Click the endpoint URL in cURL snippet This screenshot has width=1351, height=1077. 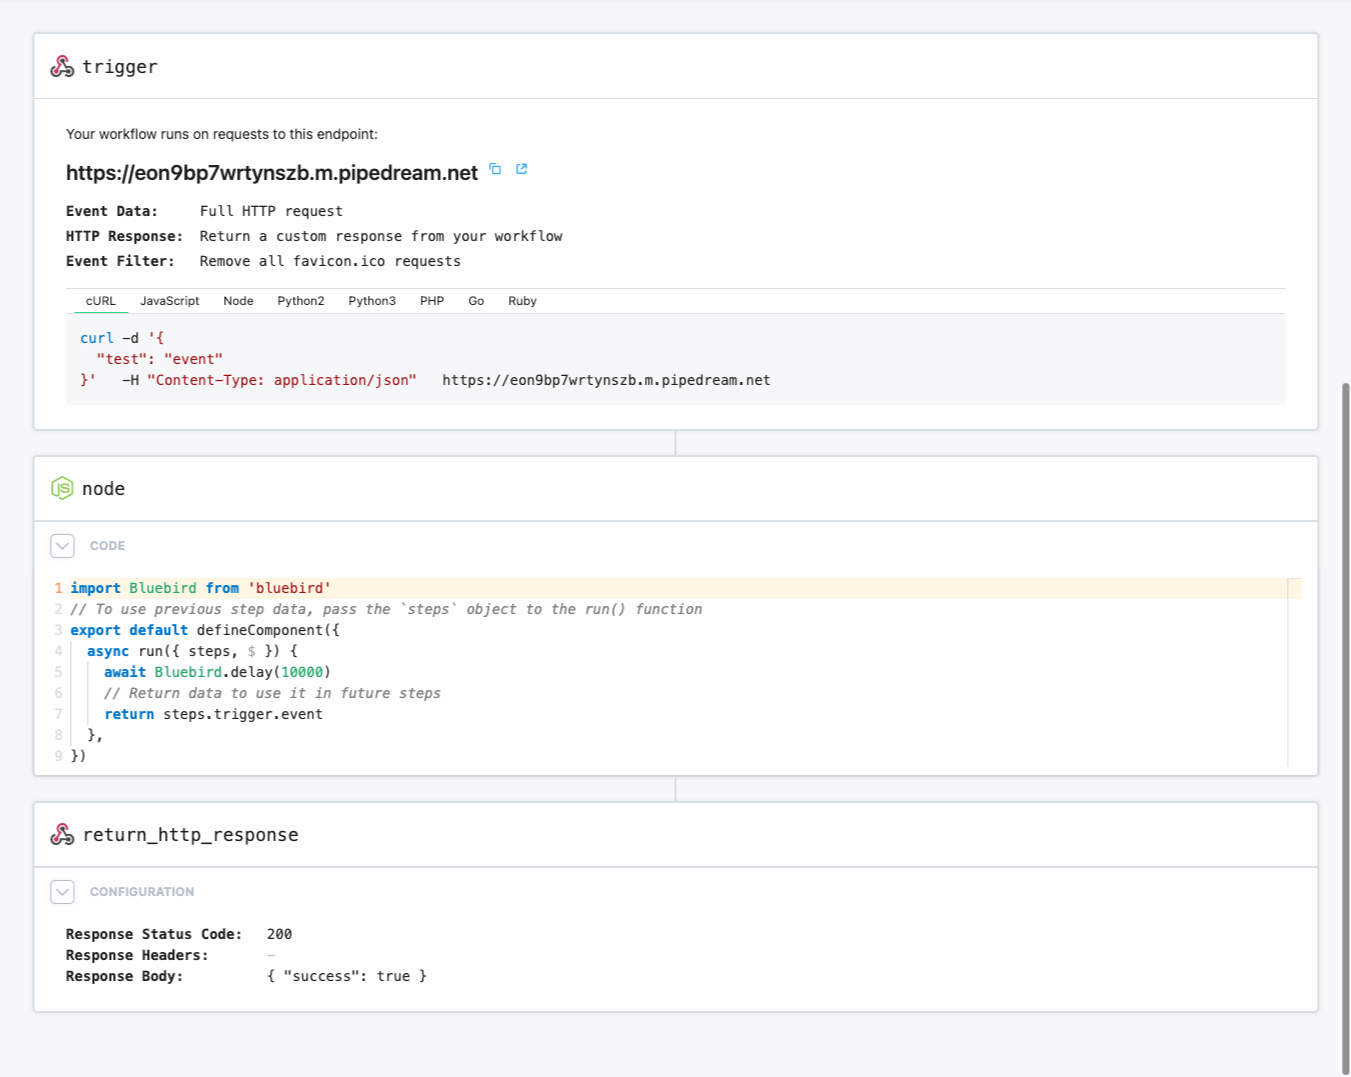pyautogui.click(x=606, y=380)
